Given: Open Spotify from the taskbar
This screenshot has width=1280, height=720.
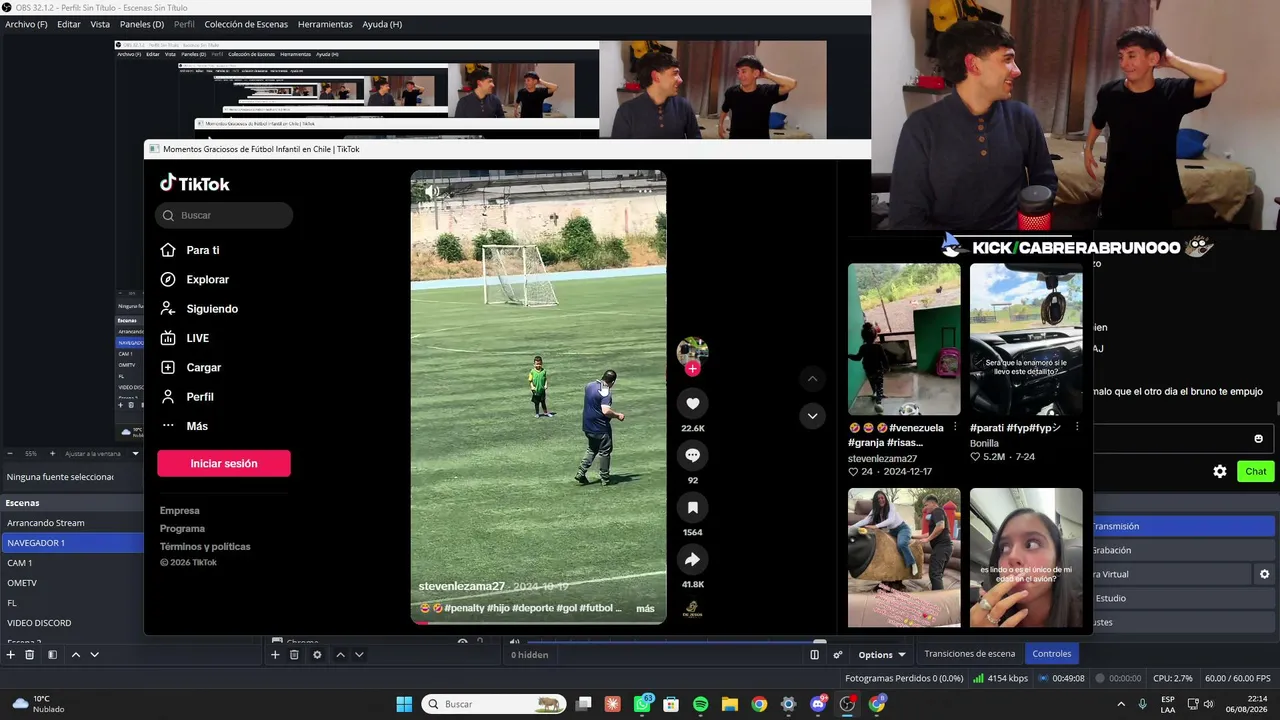Looking at the screenshot, I should coord(700,704).
